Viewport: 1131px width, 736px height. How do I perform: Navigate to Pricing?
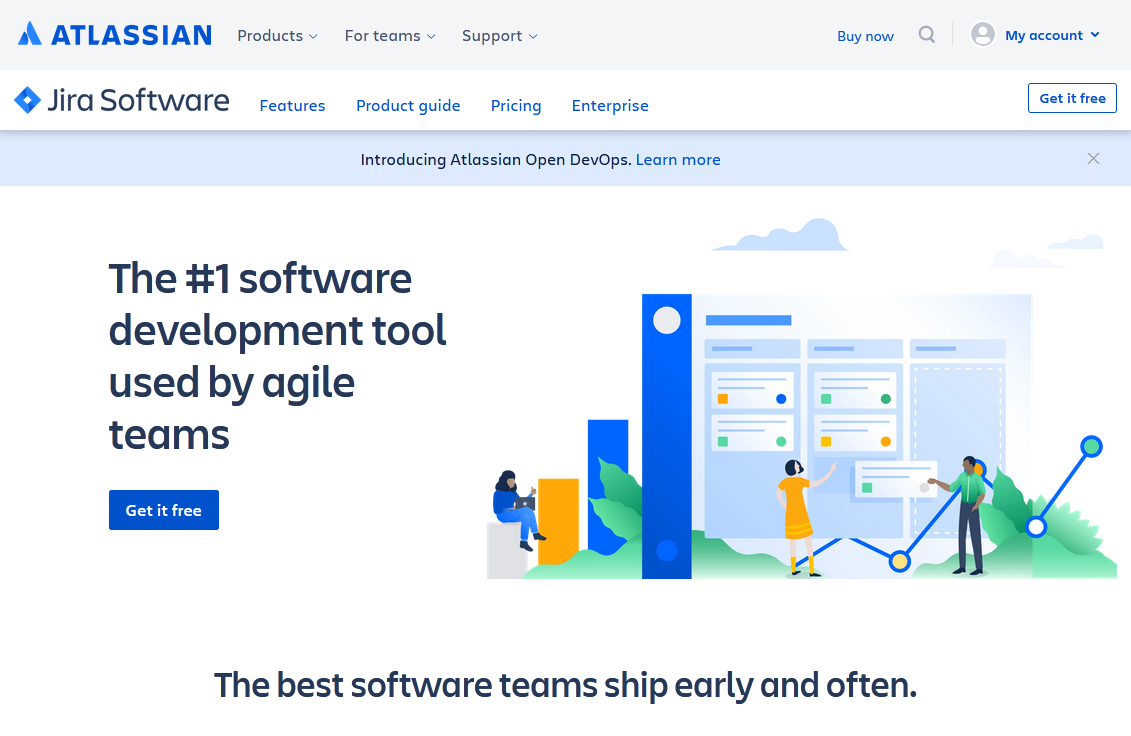[x=516, y=105]
